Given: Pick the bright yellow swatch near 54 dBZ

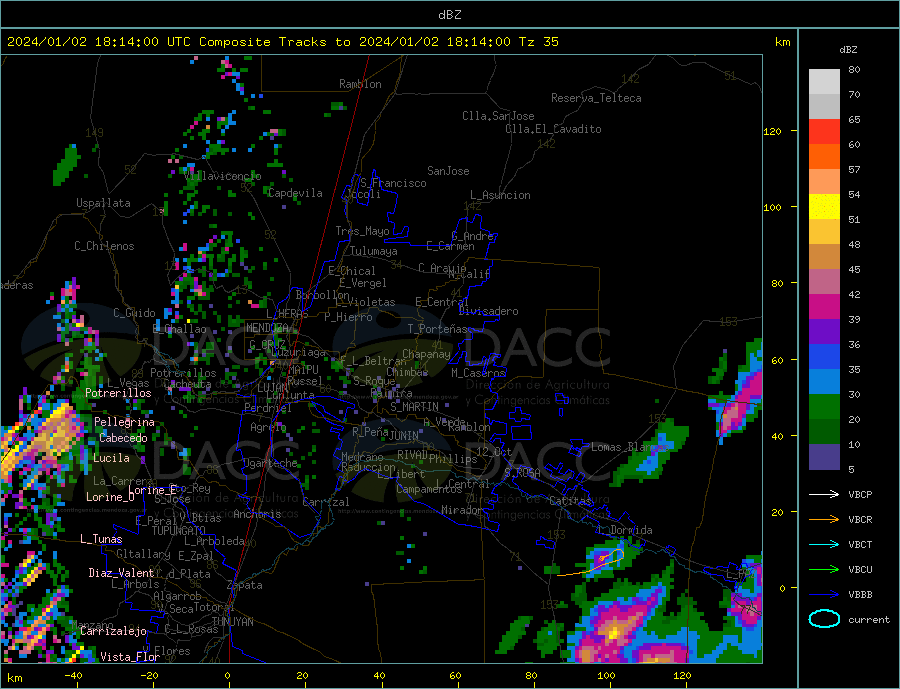Looking at the screenshot, I should pos(824,207).
